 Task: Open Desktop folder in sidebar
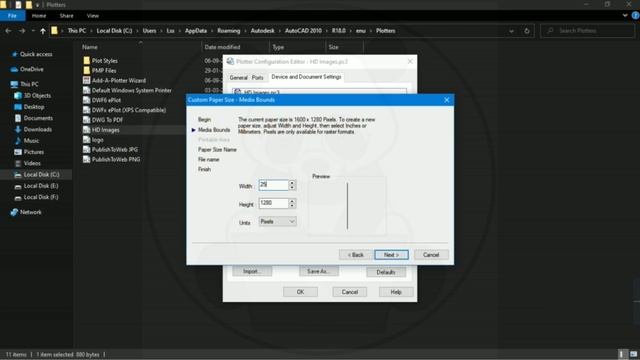33,107
